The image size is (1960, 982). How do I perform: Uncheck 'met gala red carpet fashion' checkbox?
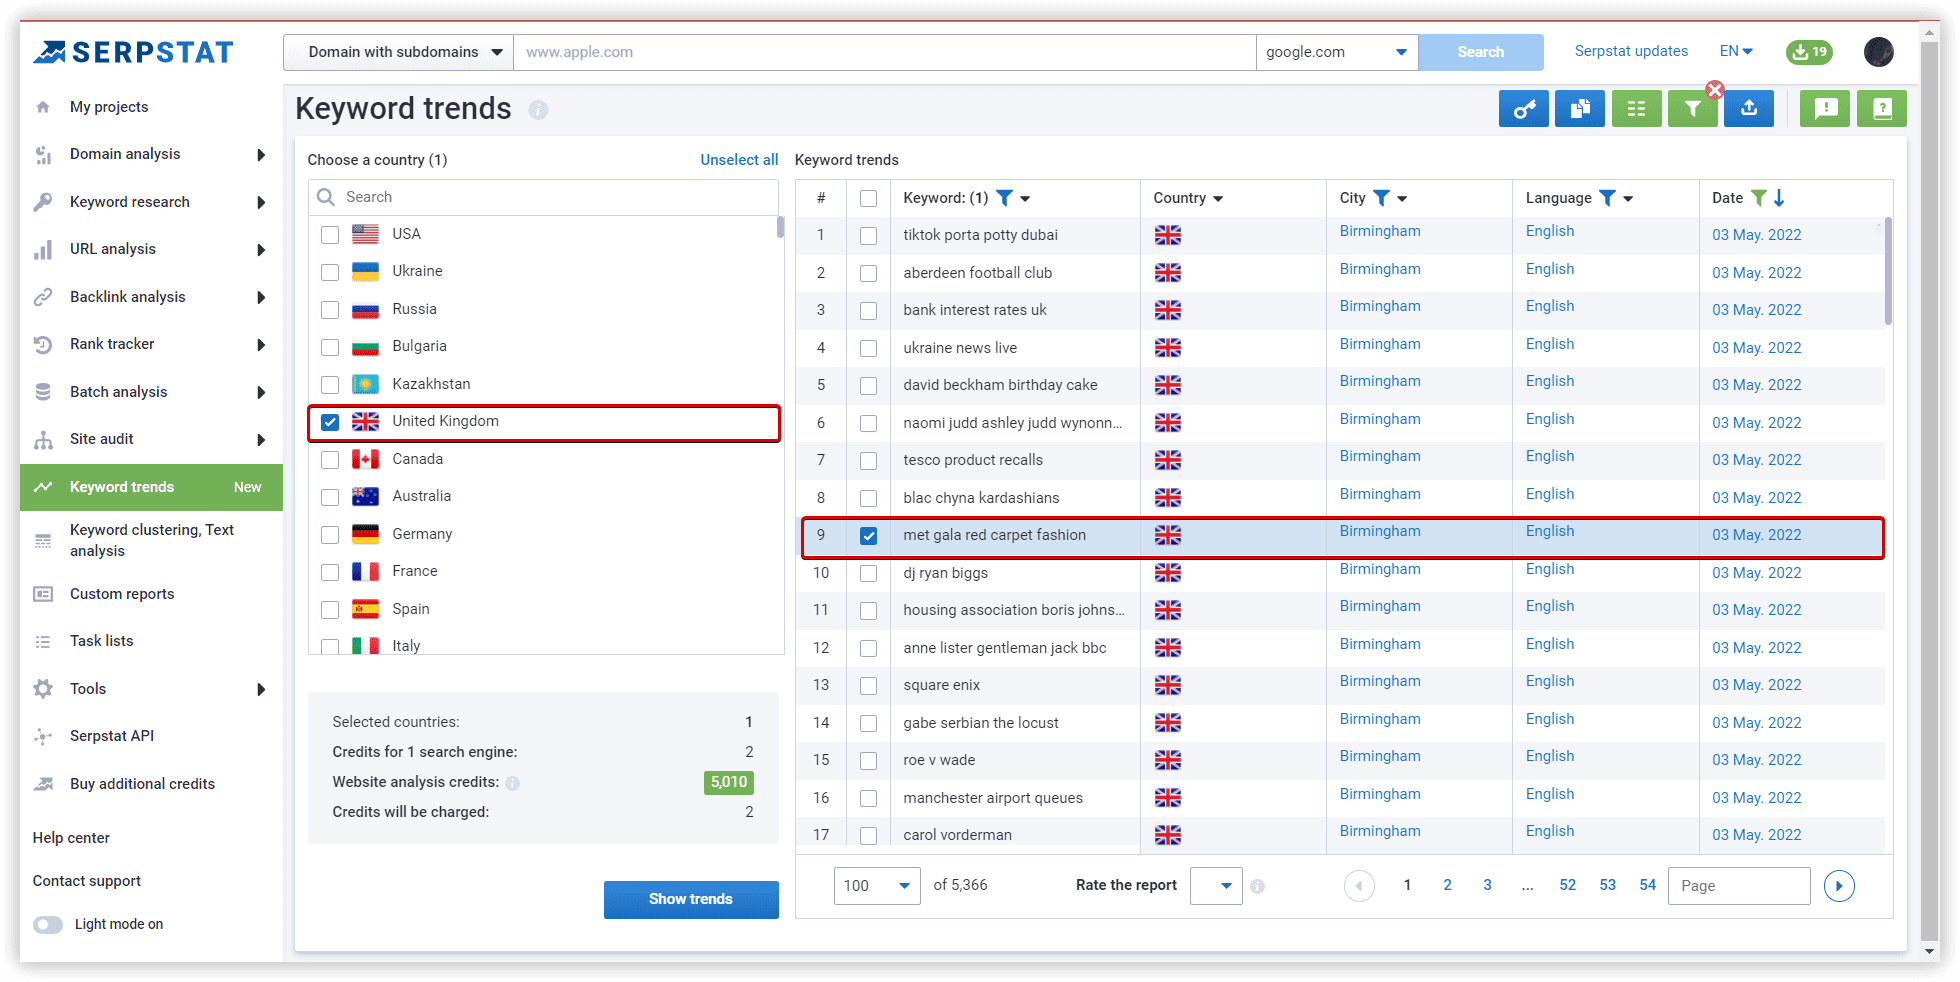869,536
